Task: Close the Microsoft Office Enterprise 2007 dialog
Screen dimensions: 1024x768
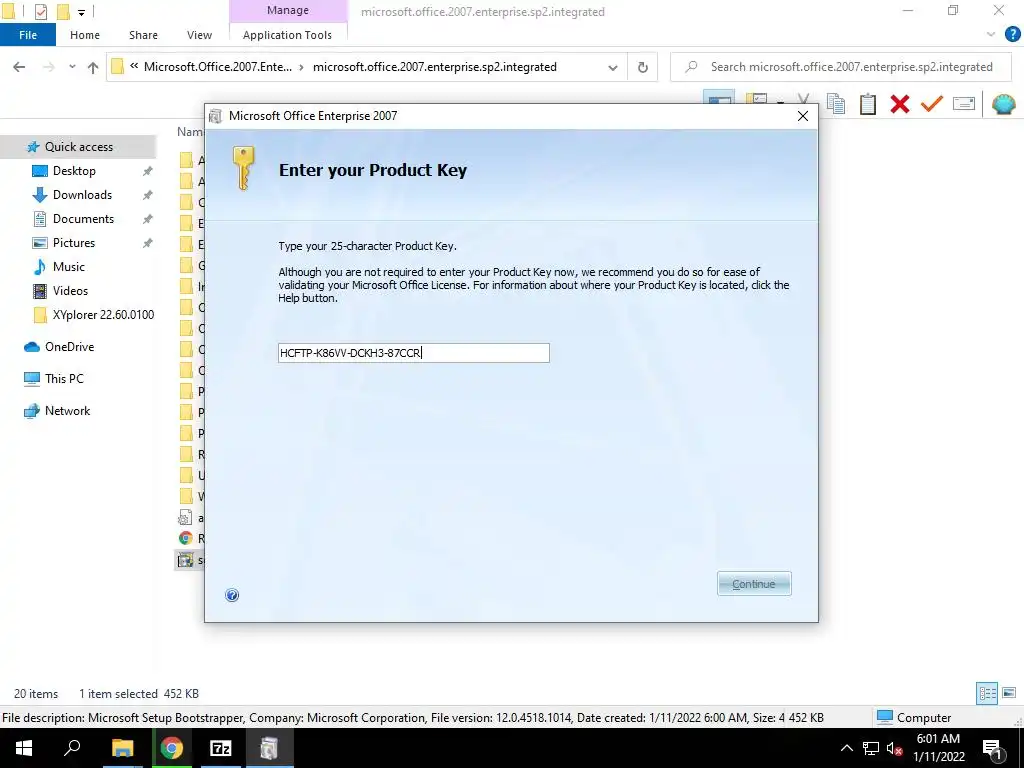Action: [803, 116]
